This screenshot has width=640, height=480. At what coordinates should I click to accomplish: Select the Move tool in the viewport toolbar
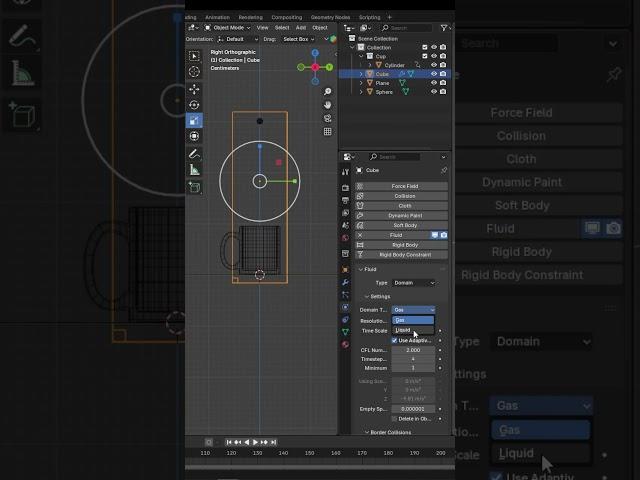click(x=194, y=89)
